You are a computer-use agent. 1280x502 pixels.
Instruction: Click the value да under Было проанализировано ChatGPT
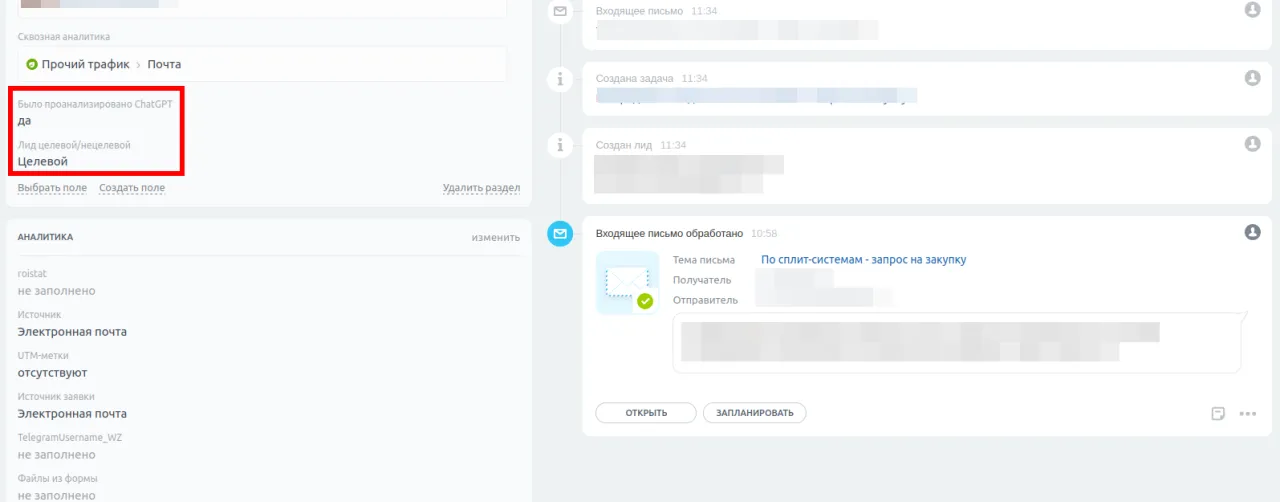coord(25,121)
